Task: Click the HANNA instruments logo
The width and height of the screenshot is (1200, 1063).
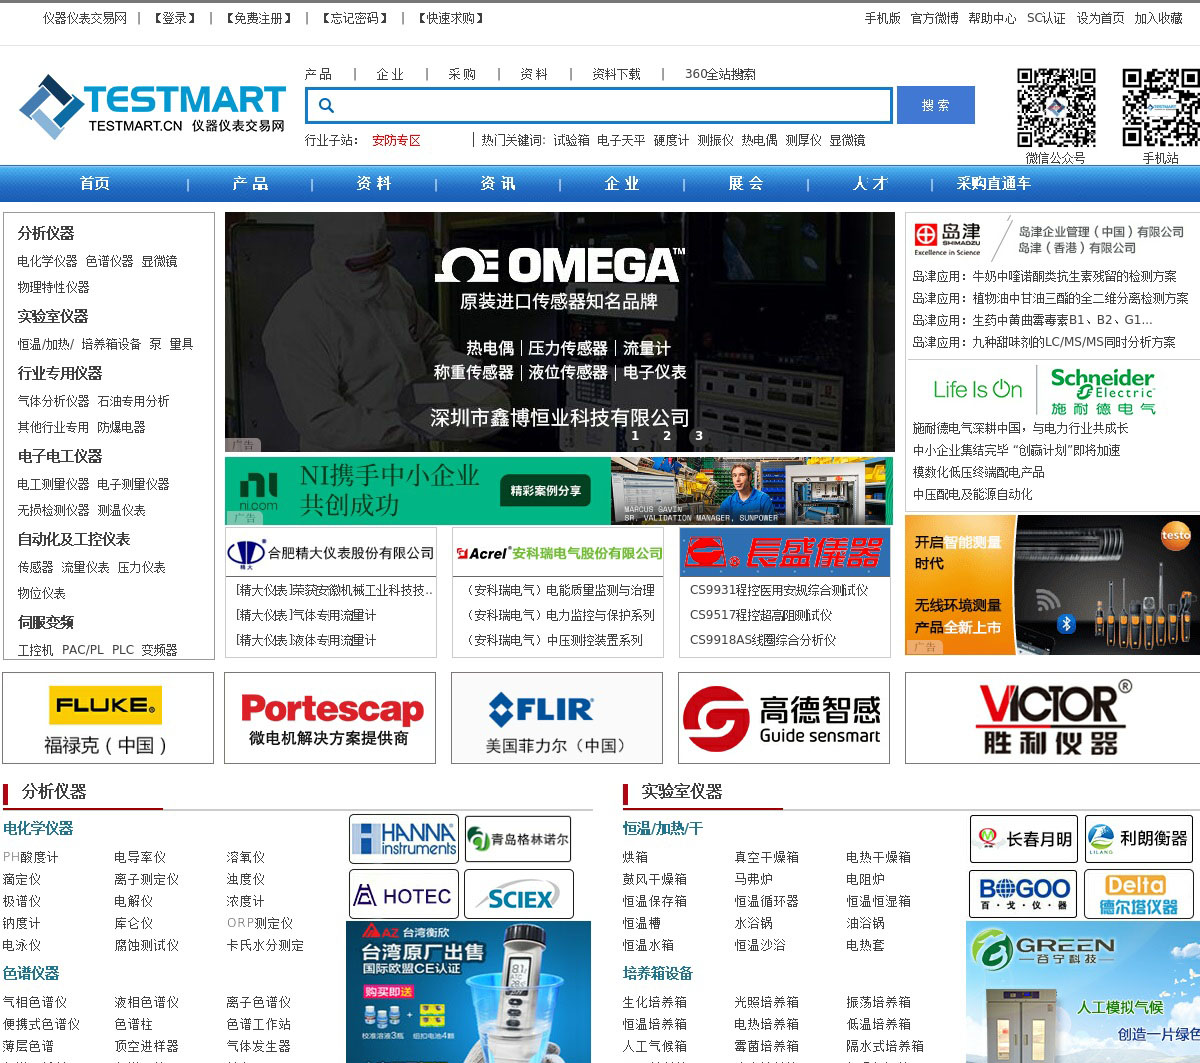Action: click(x=404, y=839)
